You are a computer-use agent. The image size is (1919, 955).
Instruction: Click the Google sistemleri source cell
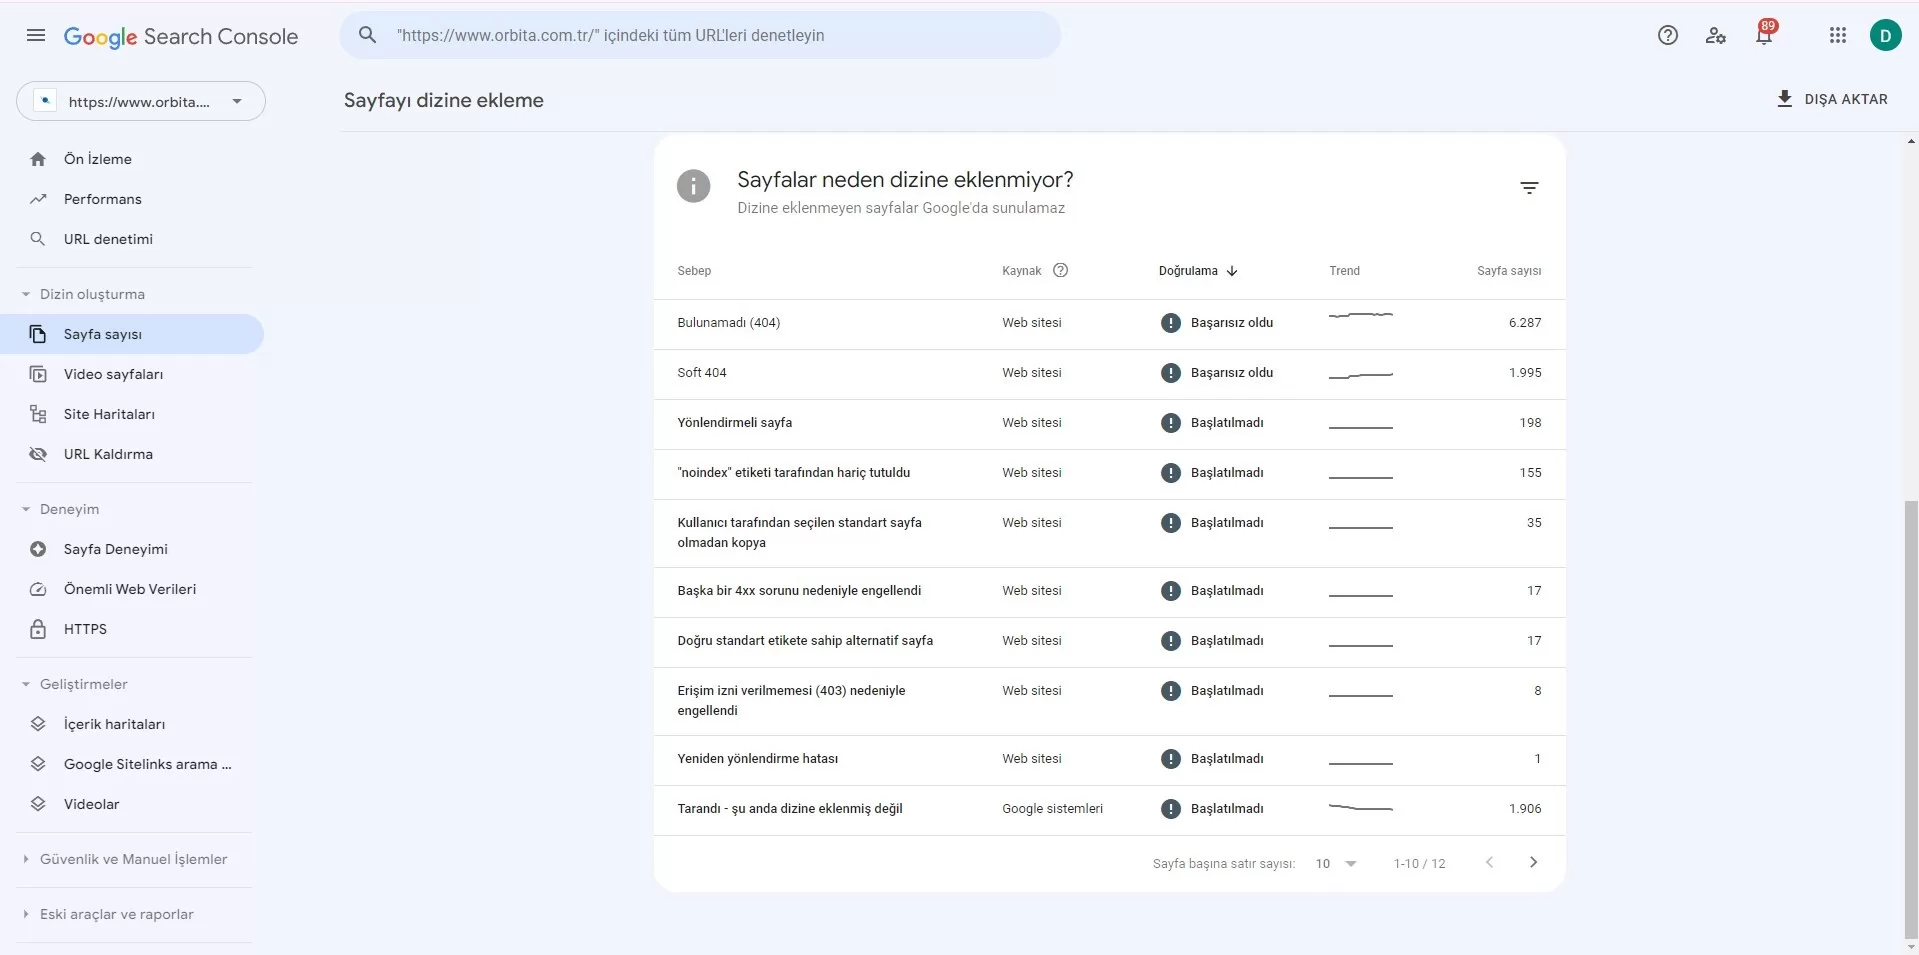pyautogui.click(x=1052, y=809)
